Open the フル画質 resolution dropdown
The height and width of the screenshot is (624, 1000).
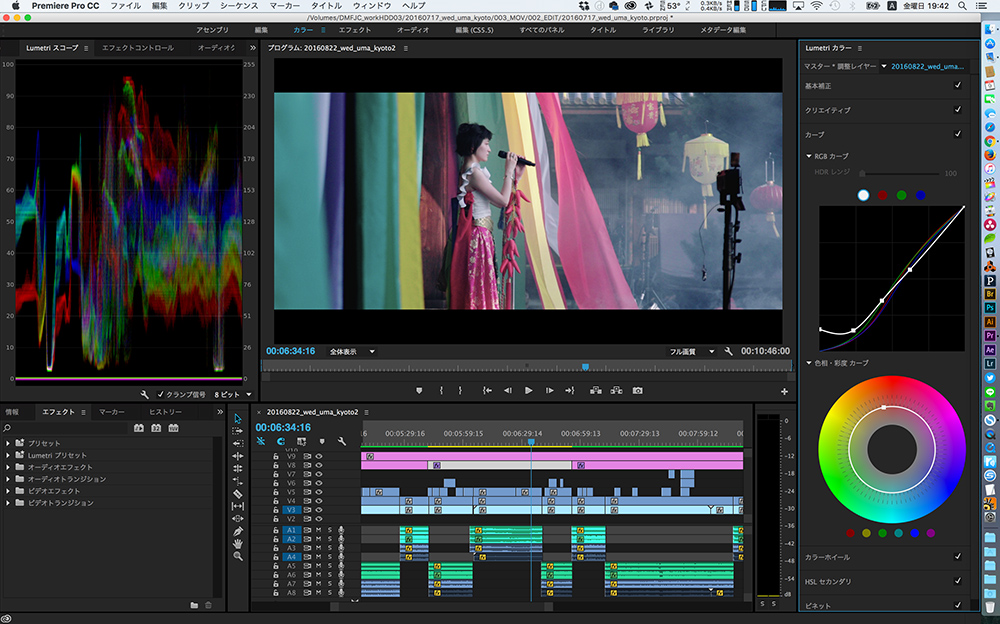692,352
